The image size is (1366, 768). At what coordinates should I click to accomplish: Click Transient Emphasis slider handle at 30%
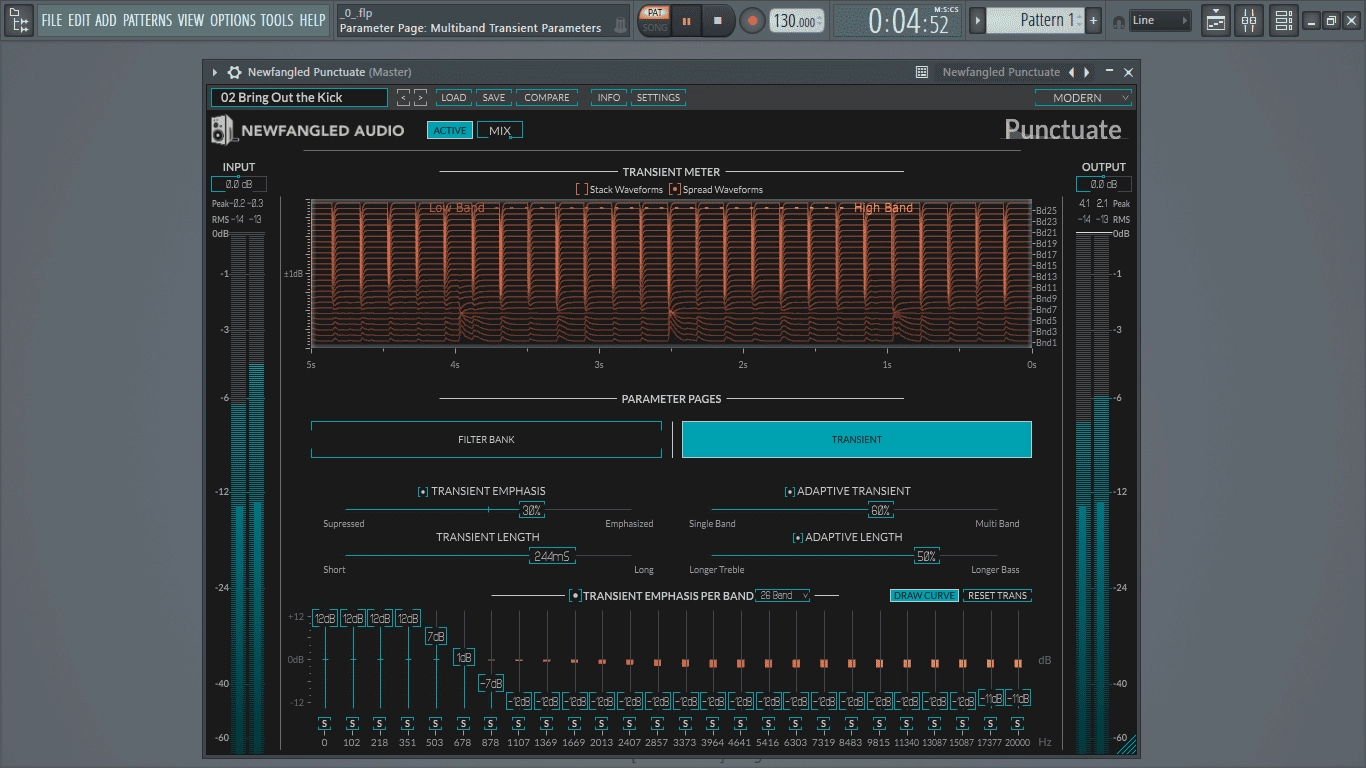tap(532, 510)
